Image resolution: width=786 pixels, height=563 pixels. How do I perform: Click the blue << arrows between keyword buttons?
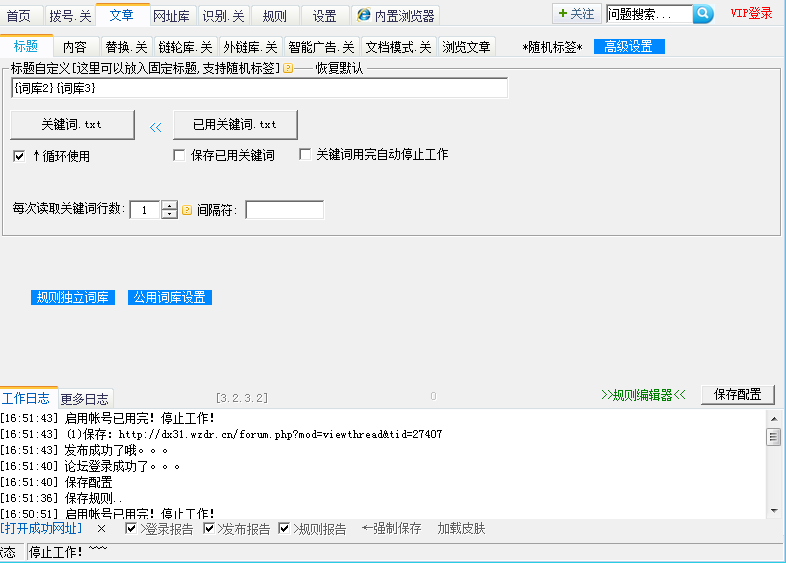point(155,127)
